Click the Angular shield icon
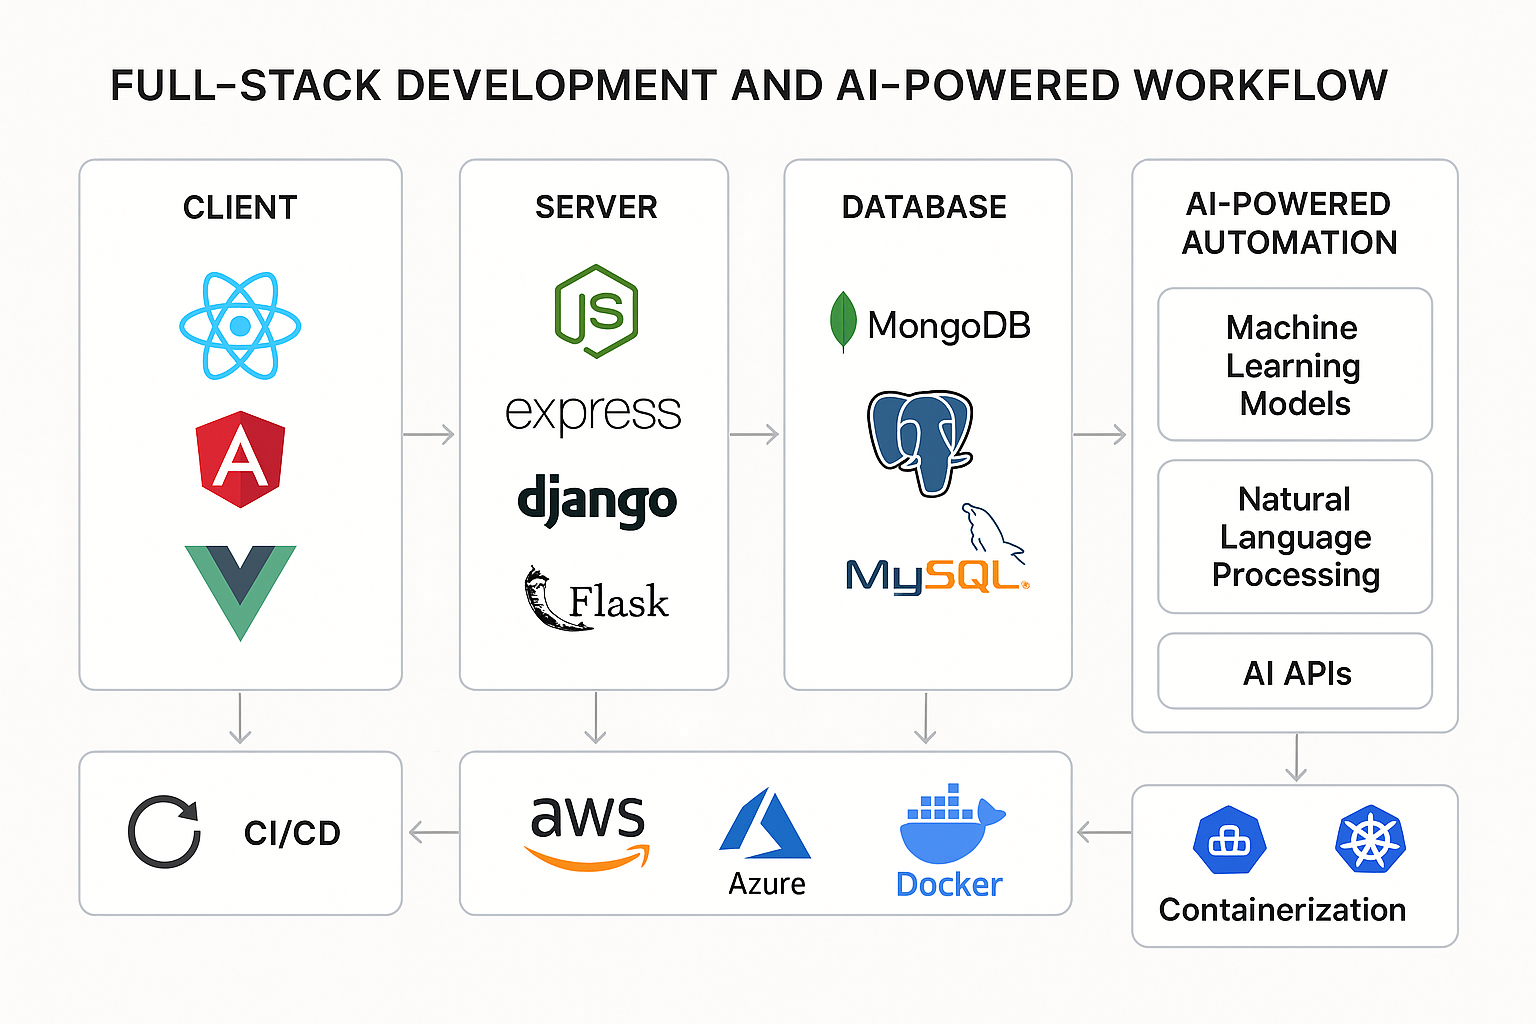This screenshot has width=1536, height=1024. (x=239, y=459)
